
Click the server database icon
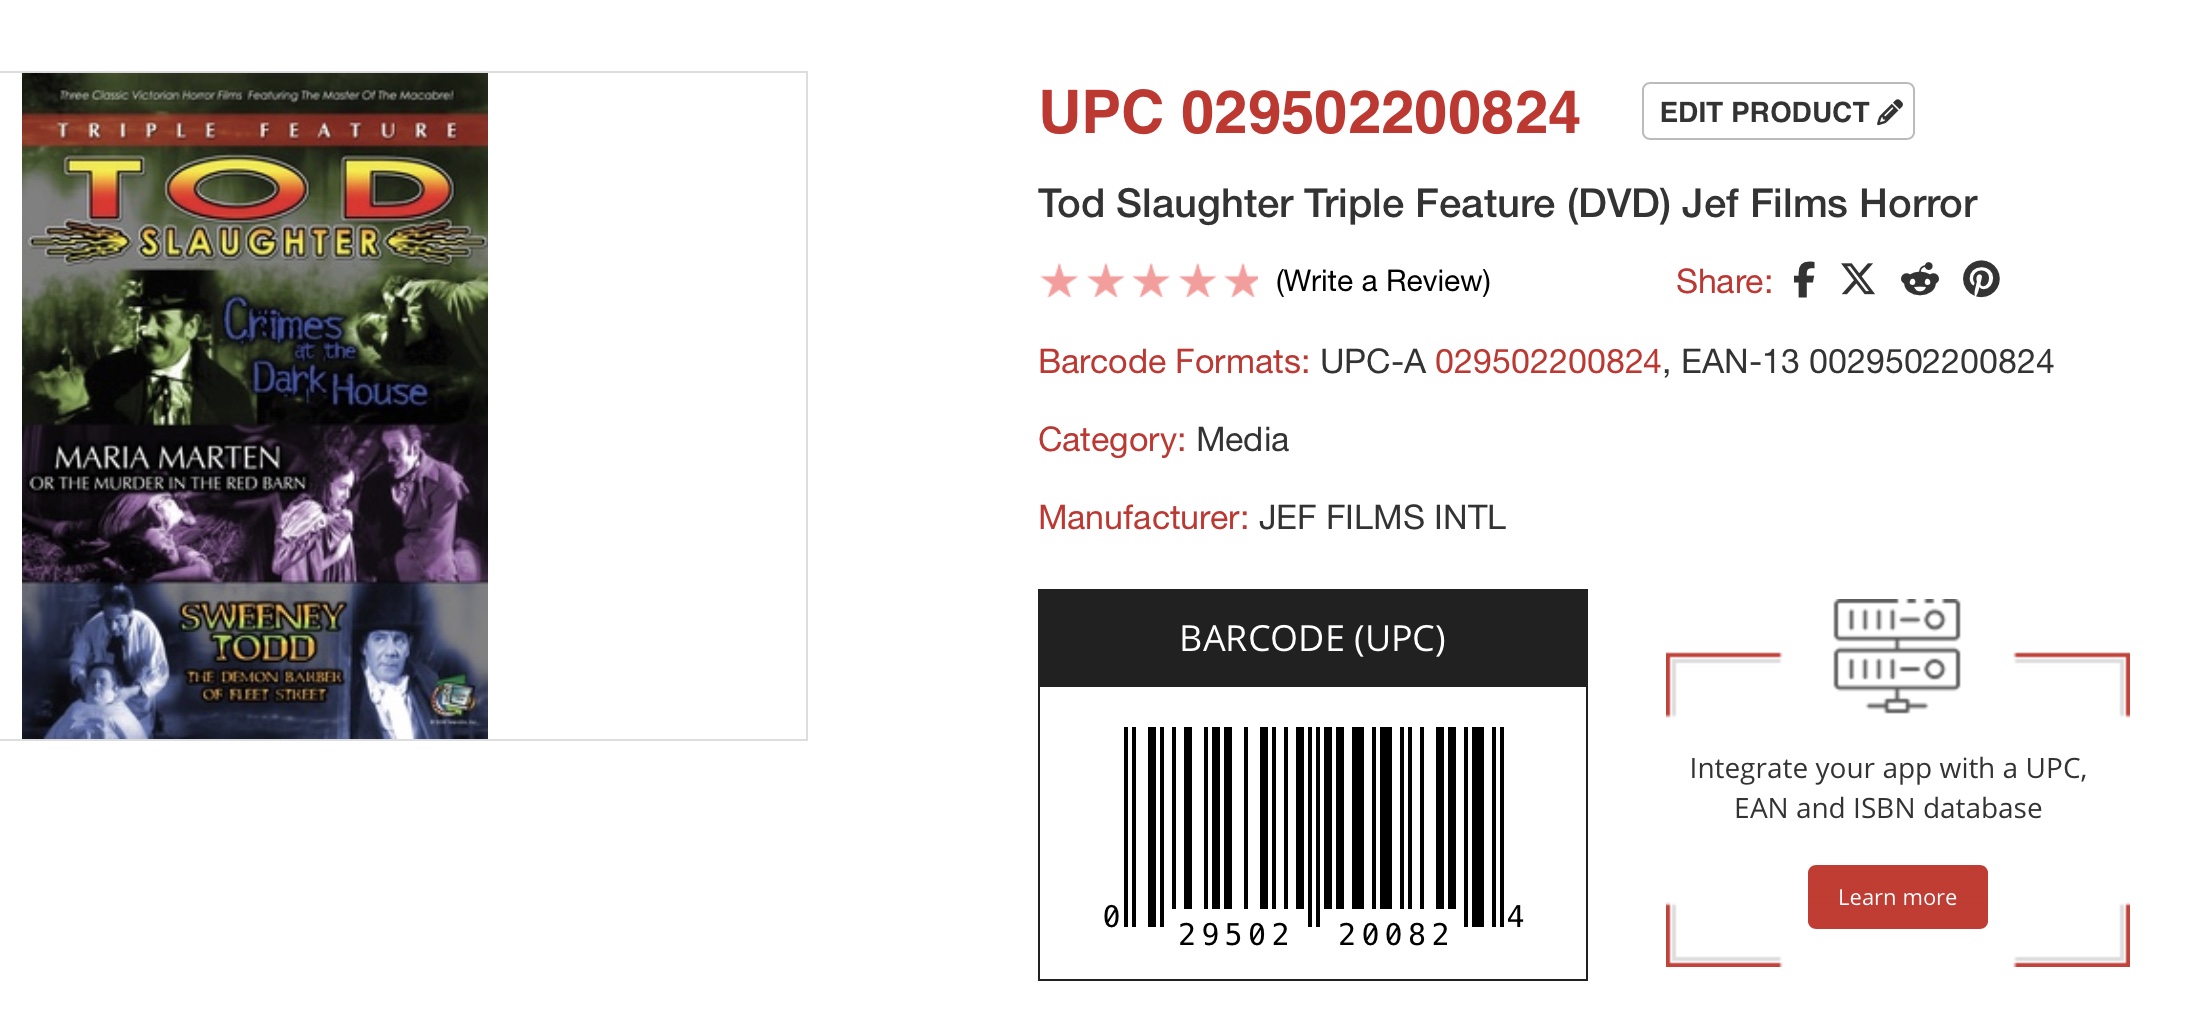point(1896,655)
